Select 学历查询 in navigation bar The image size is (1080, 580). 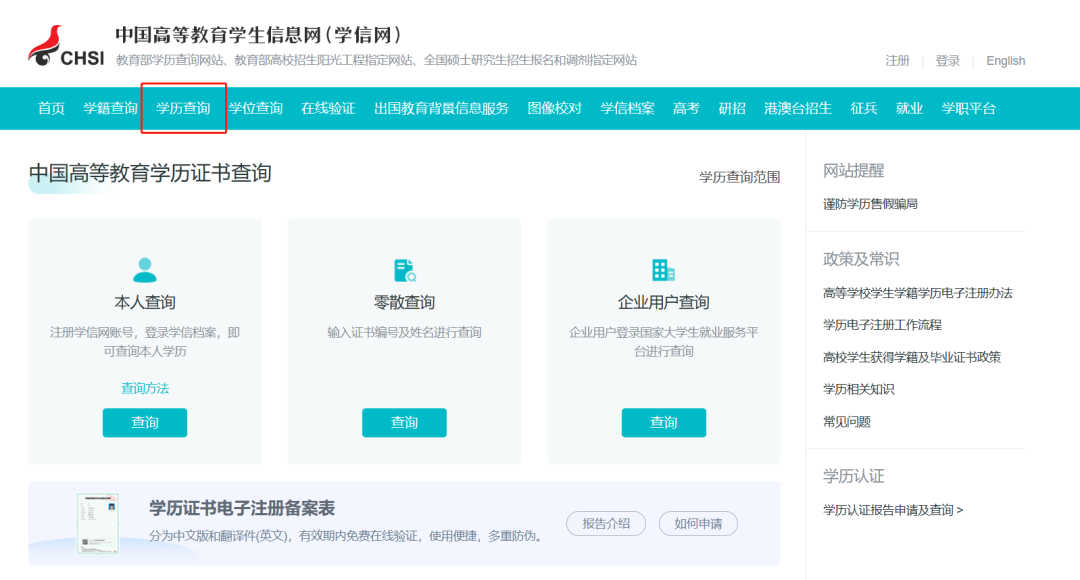[183, 108]
